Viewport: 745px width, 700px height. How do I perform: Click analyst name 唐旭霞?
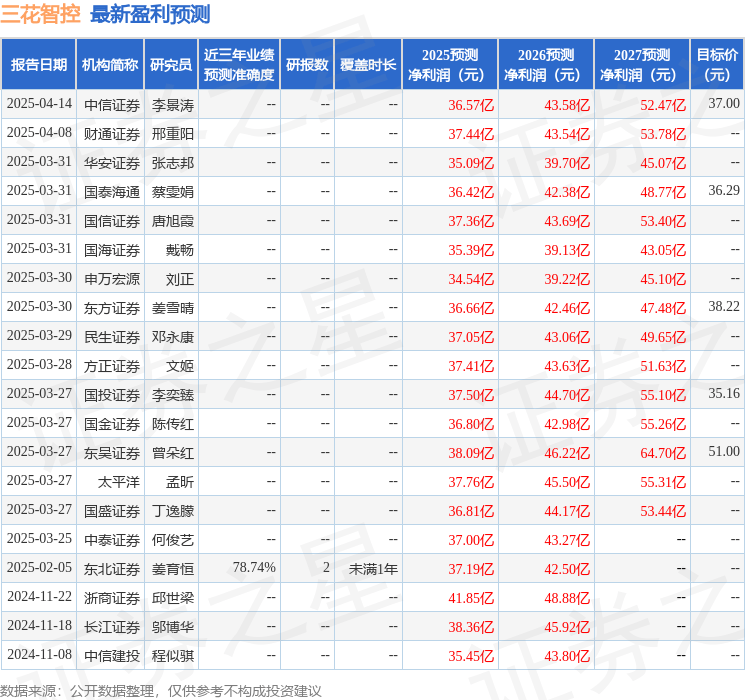[173, 221]
